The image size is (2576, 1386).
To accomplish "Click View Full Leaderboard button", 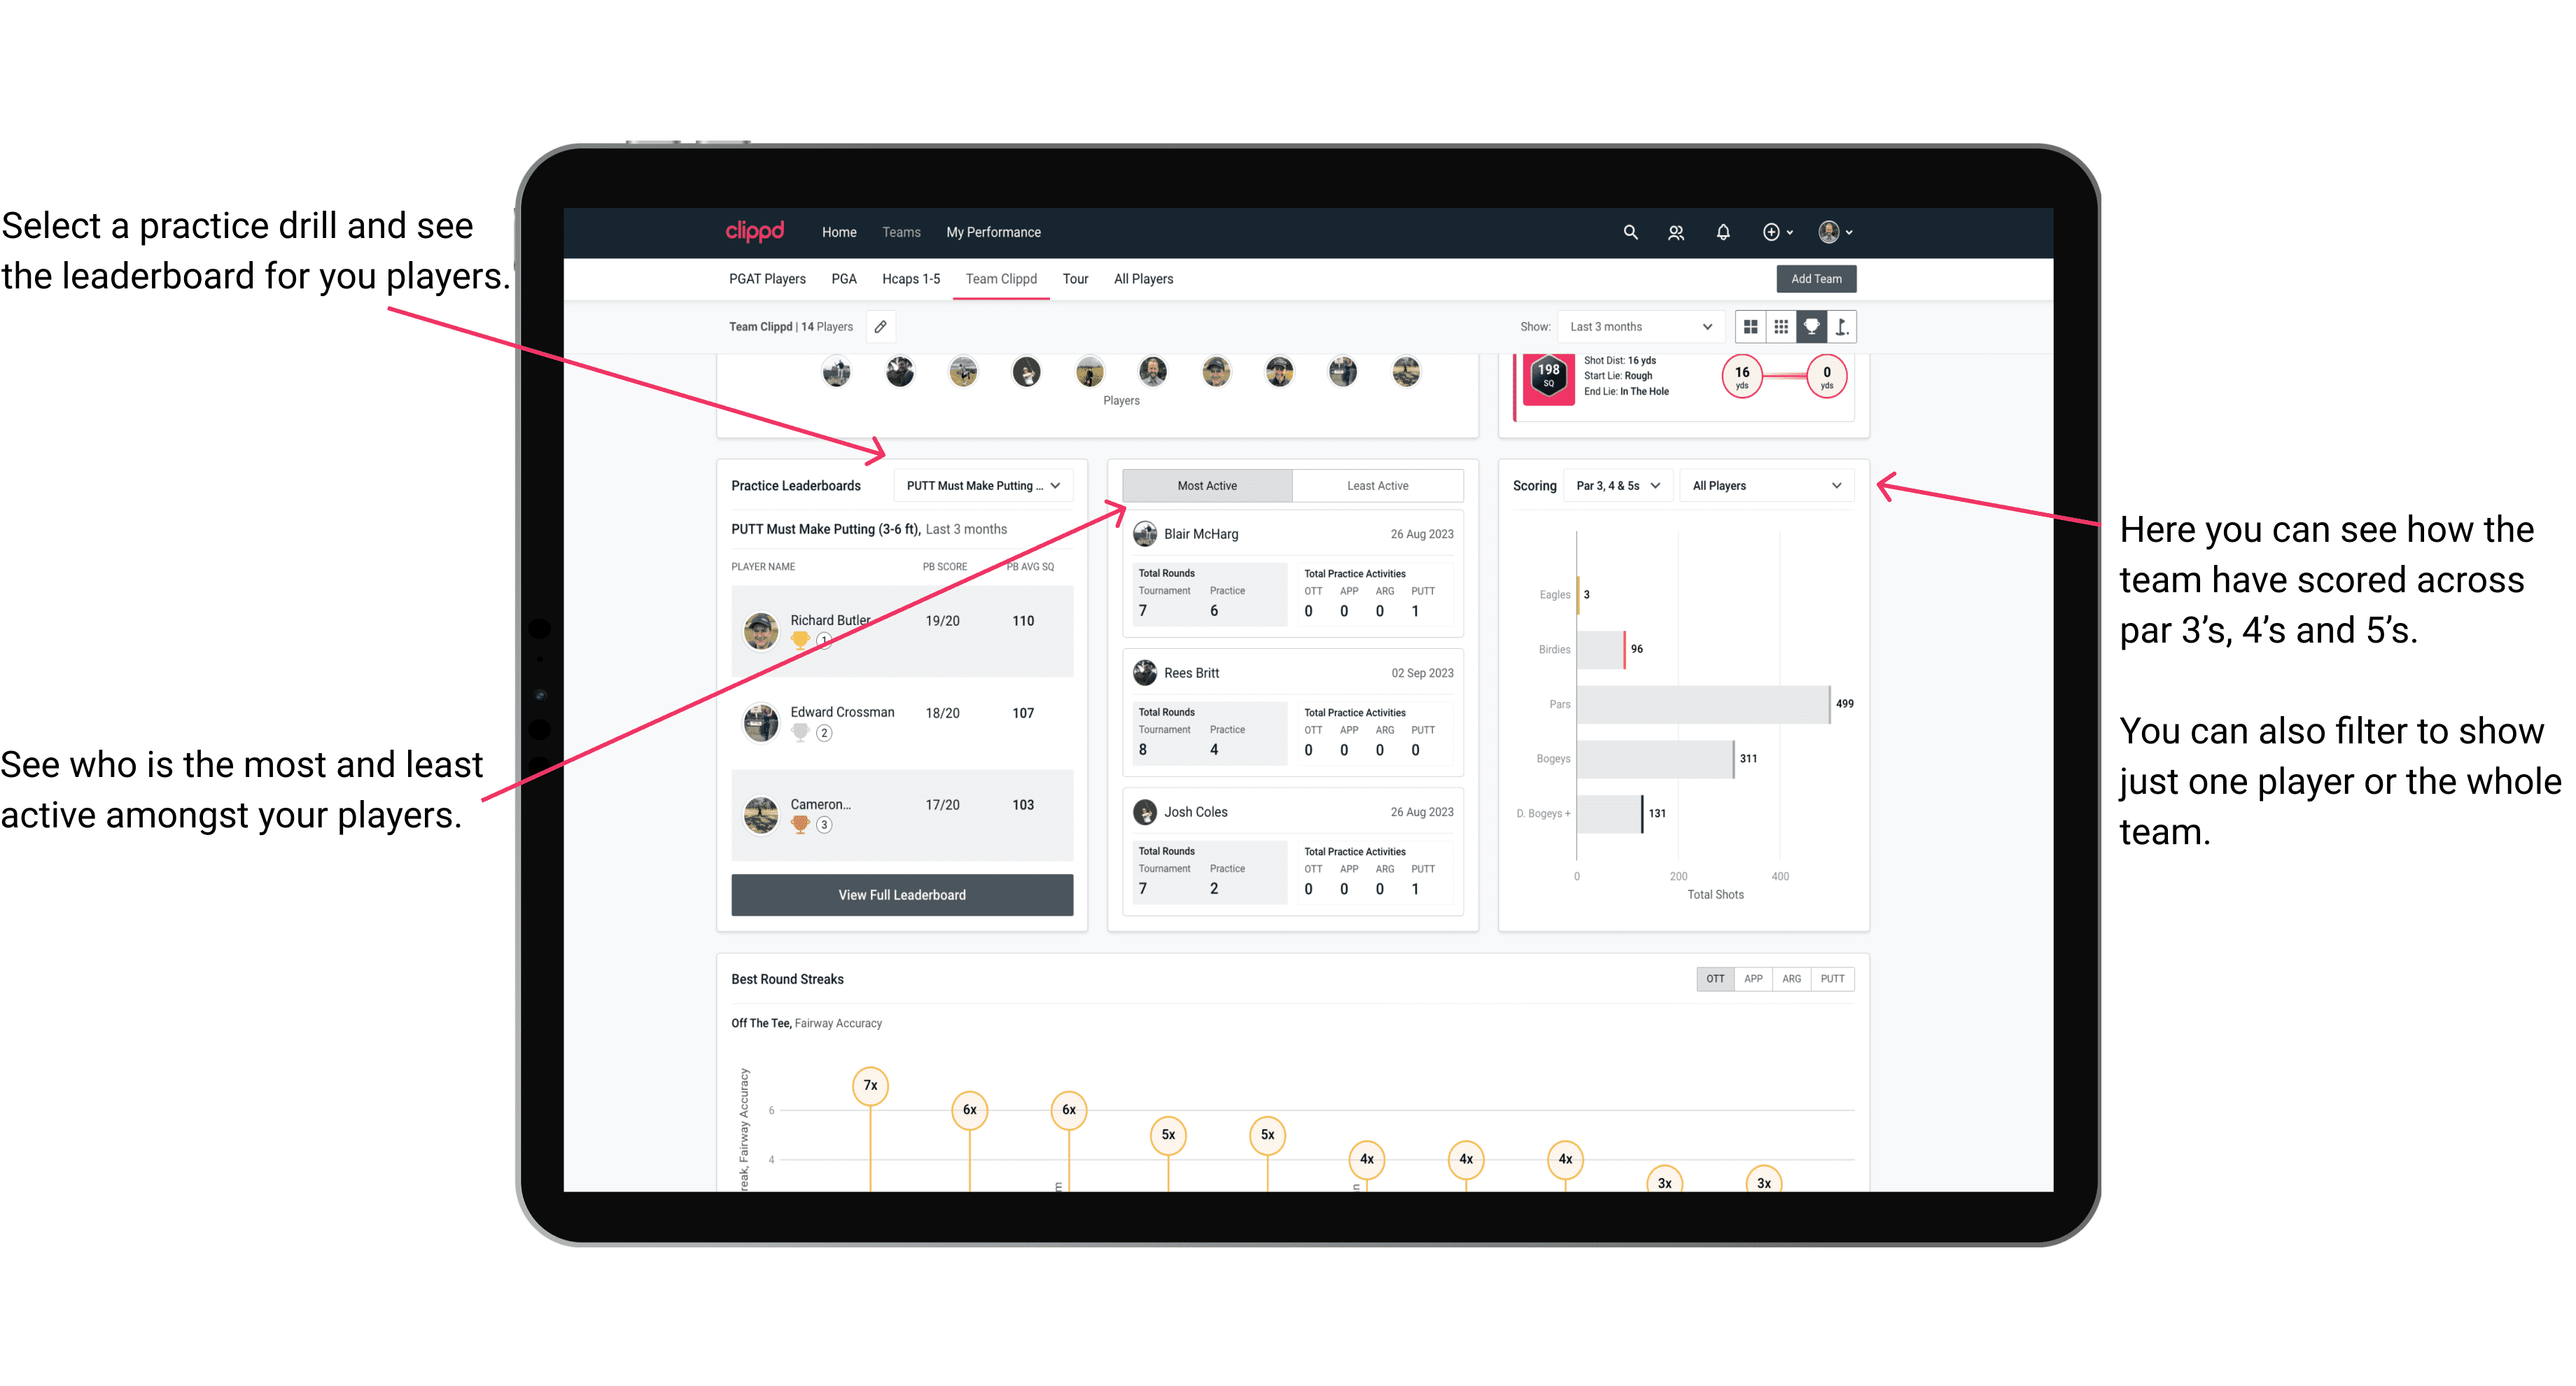I will (x=901, y=895).
